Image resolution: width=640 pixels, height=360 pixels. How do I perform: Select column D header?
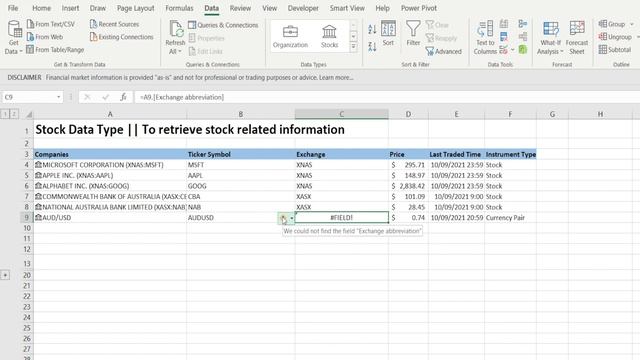coord(408,114)
